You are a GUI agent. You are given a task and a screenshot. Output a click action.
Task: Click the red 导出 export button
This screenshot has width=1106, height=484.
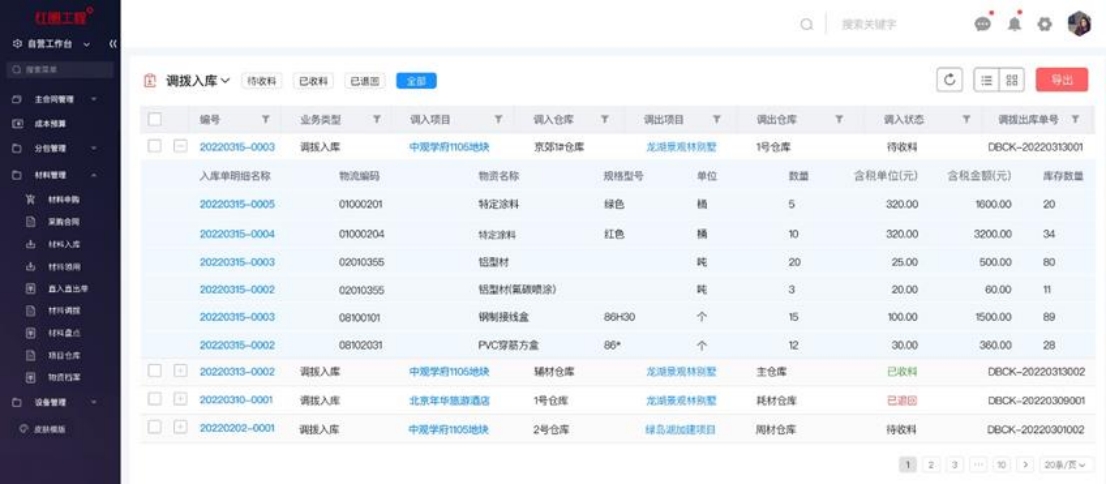(1061, 81)
